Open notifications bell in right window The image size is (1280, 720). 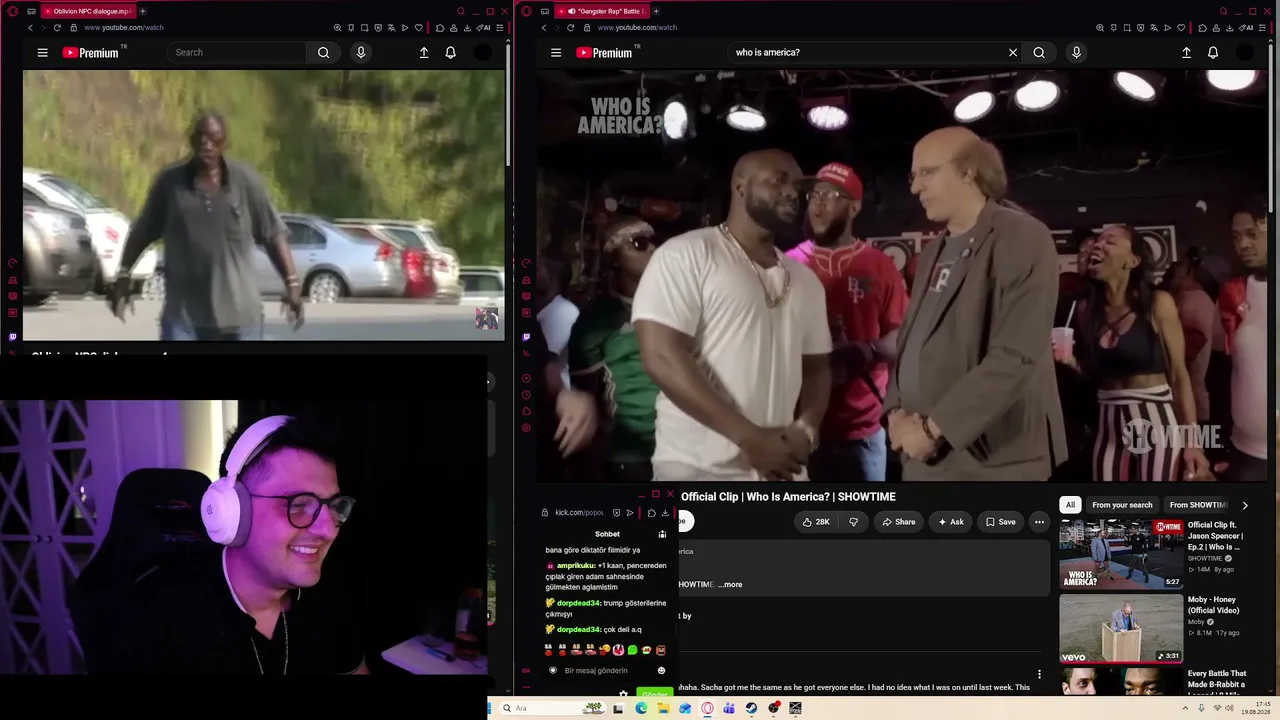click(1213, 53)
